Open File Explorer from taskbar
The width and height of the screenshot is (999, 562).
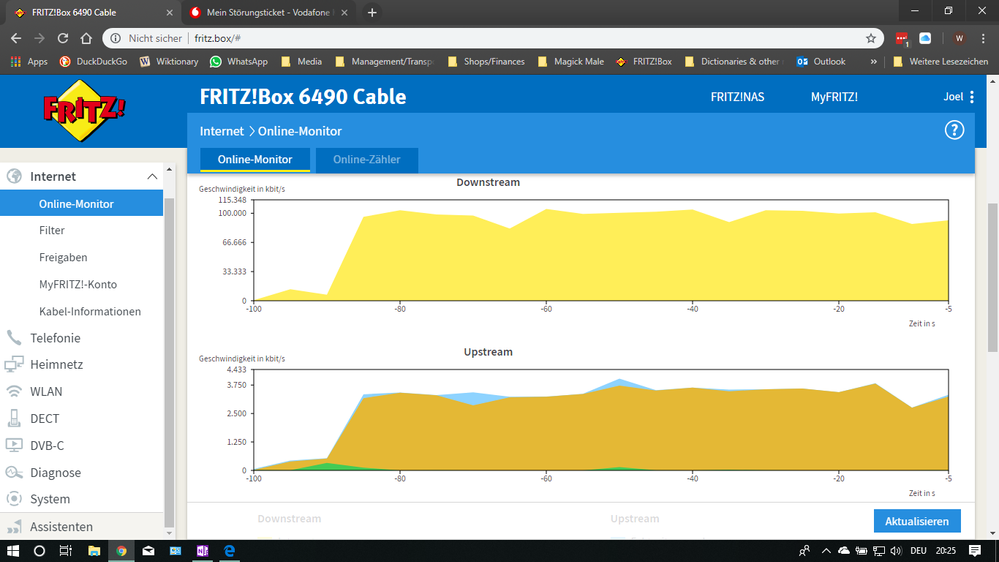94,551
